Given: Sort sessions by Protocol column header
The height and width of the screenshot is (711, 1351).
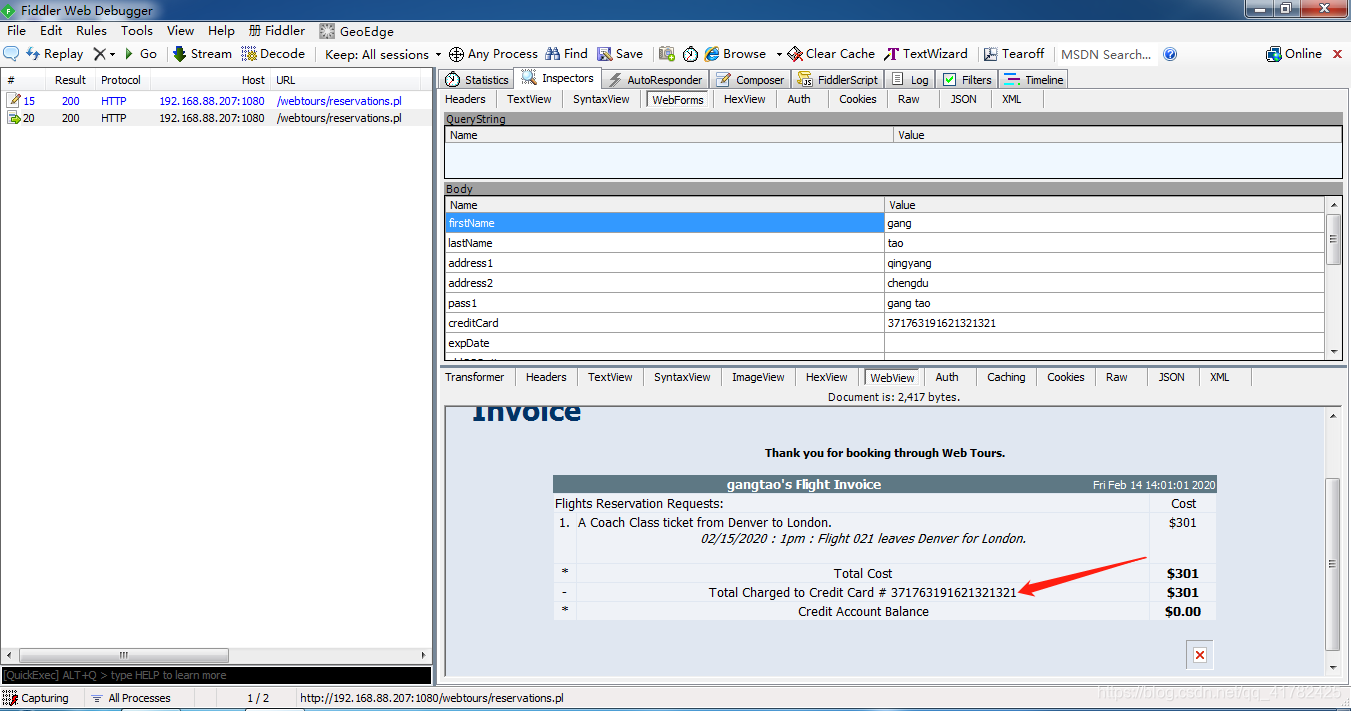Looking at the screenshot, I should tap(121, 80).
